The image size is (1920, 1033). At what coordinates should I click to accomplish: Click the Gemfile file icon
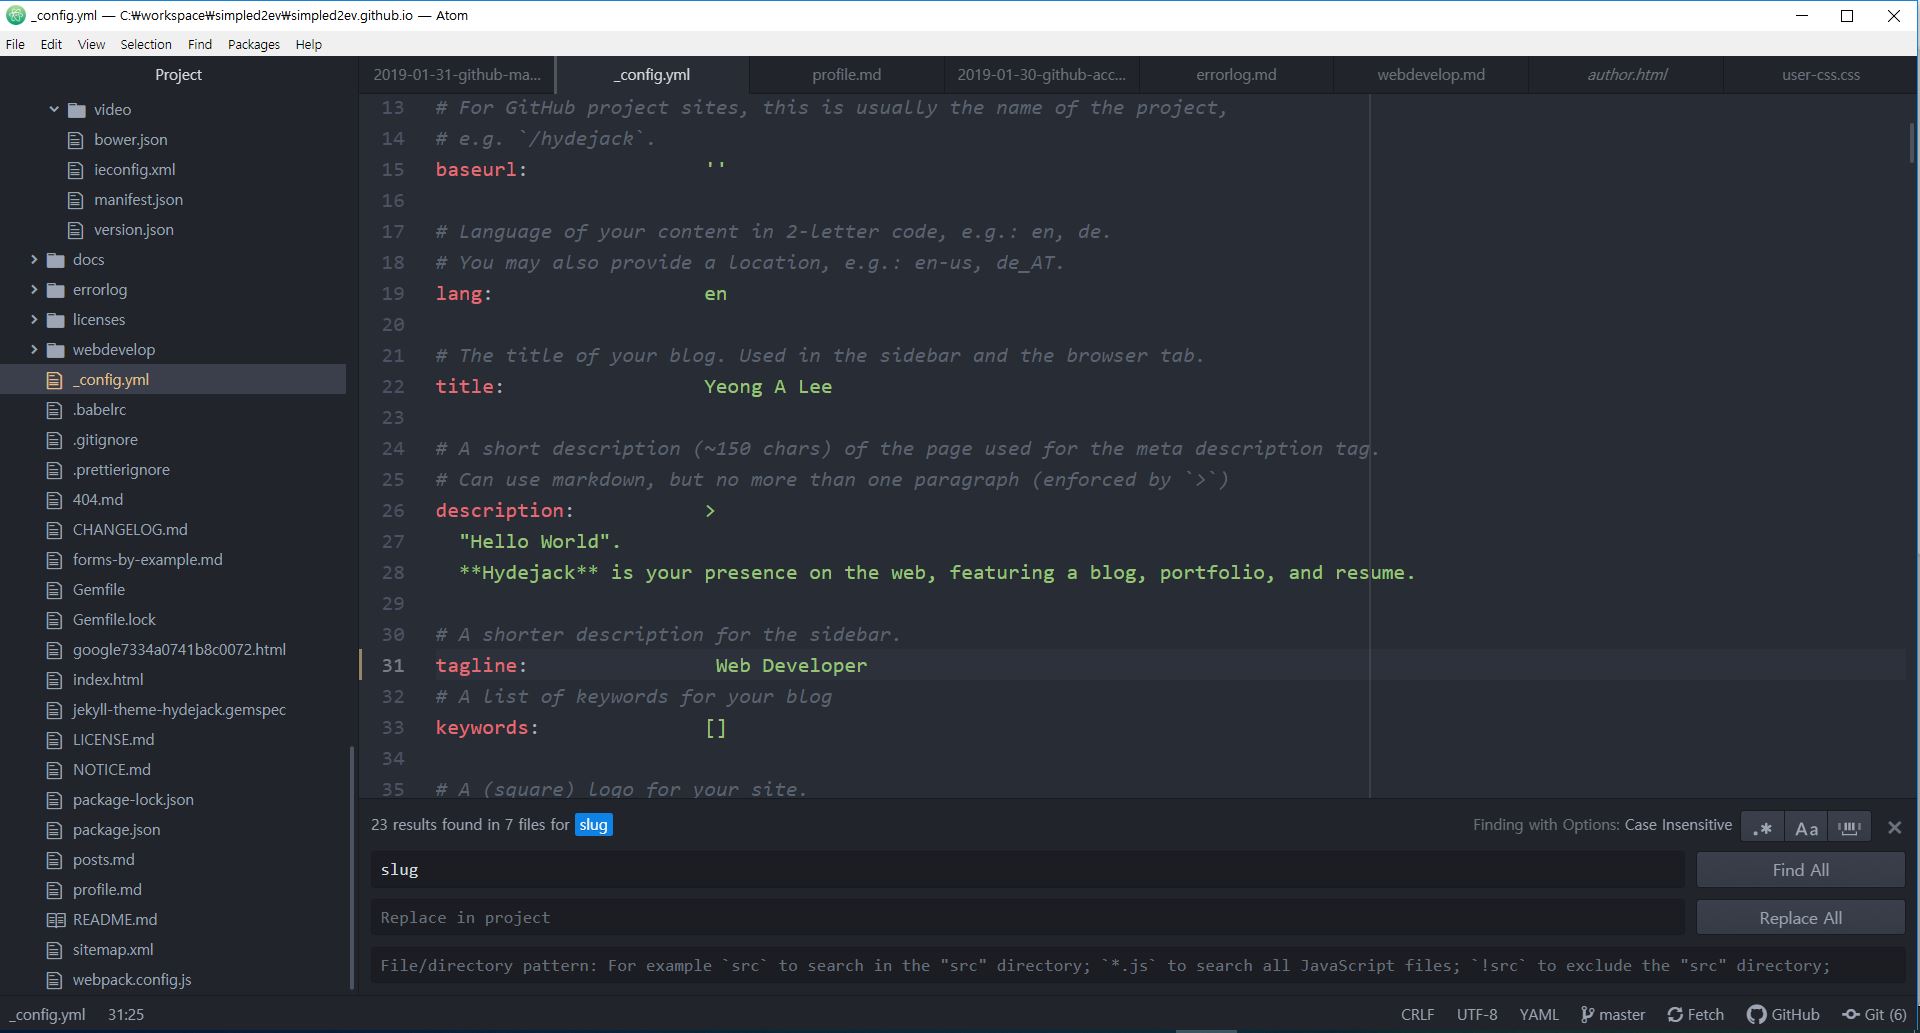click(54, 590)
